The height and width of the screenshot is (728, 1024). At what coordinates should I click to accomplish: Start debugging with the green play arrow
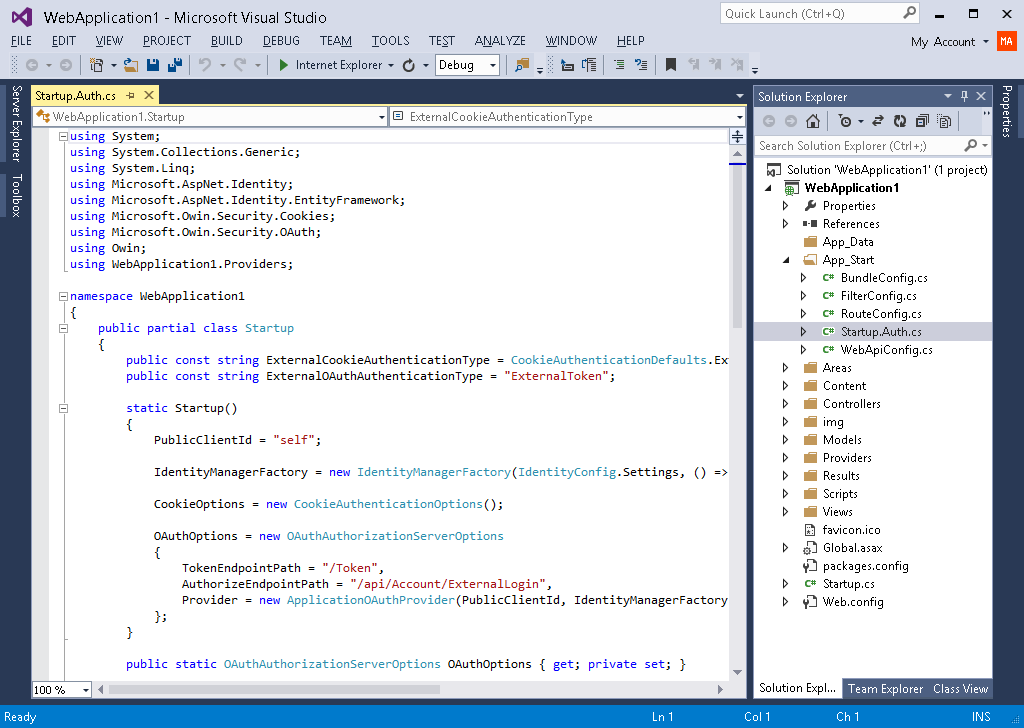(x=284, y=65)
